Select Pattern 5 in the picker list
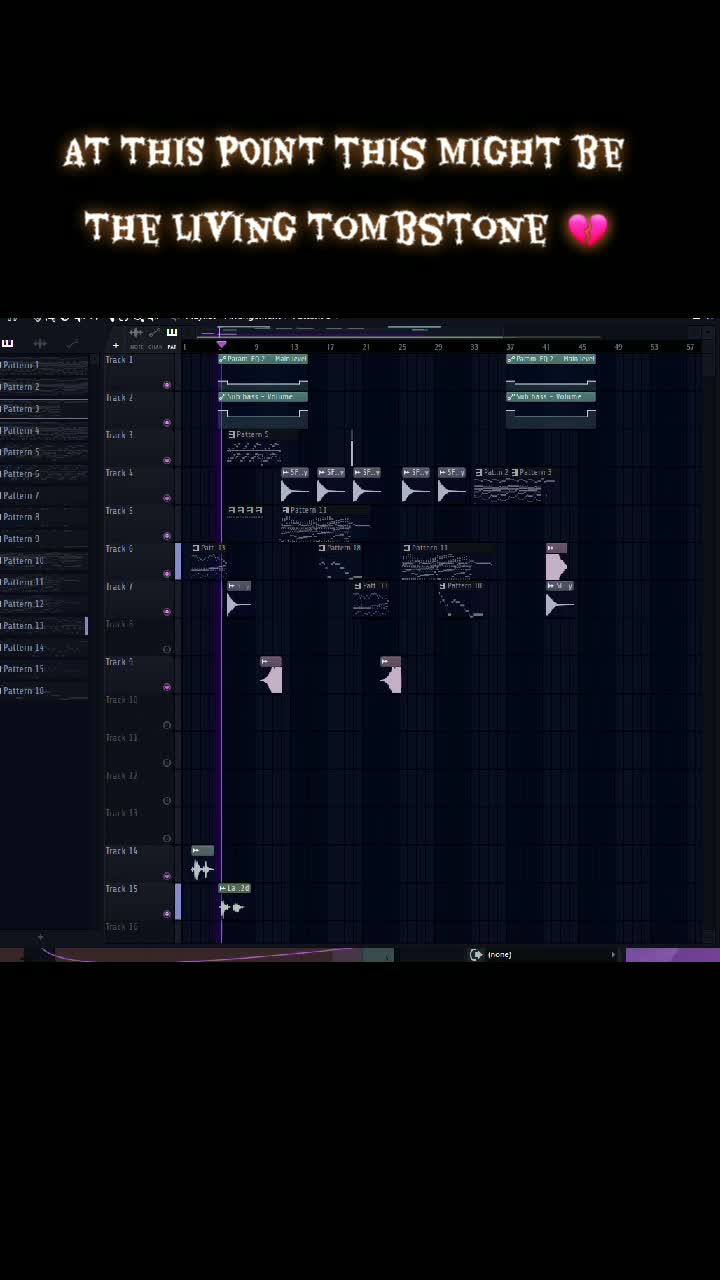The height and width of the screenshot is (1280, 720). pyautogui.click(x=44, y=452)
